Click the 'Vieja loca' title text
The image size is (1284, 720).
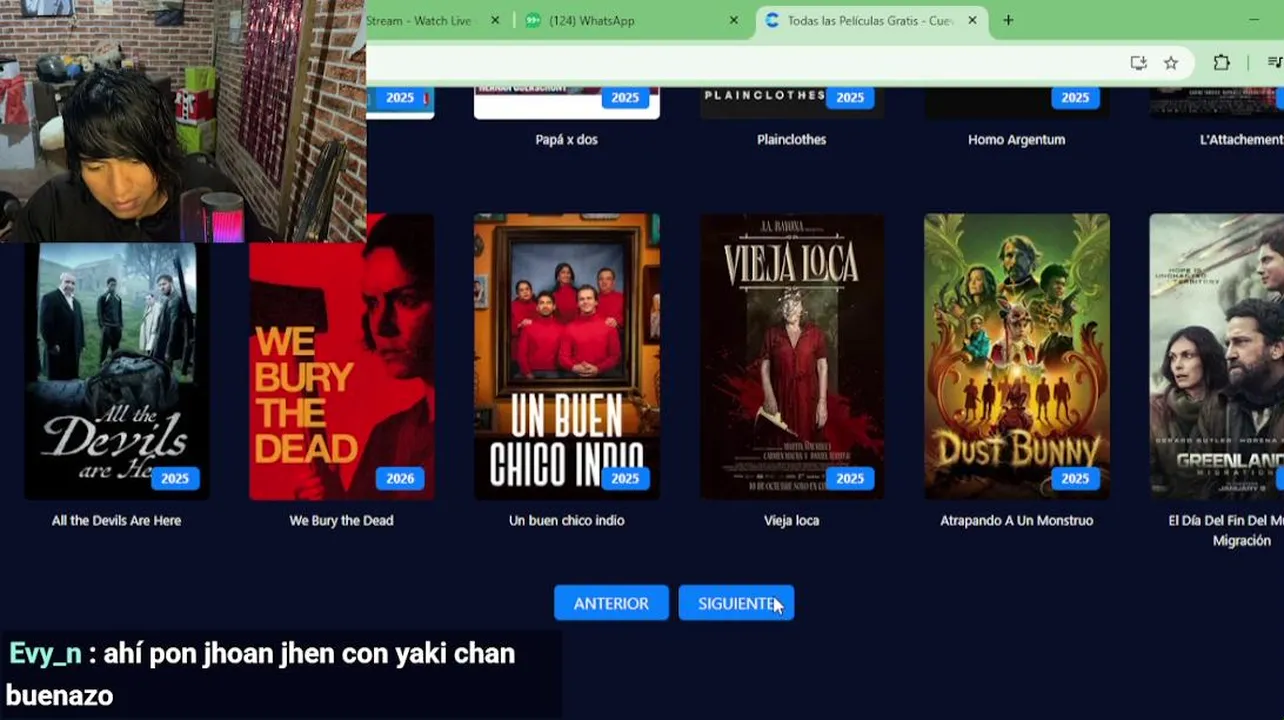point(791,520)
